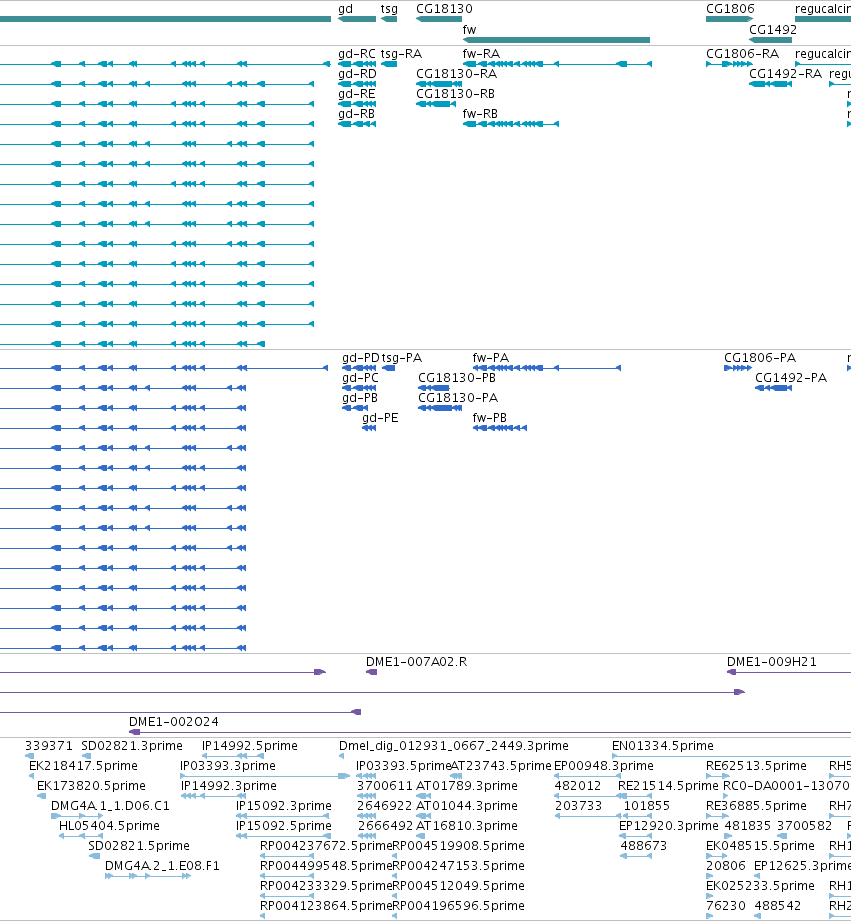Select the CG1492-PA protein feature
The image size is (851, 921).
[x=773, y=388]
